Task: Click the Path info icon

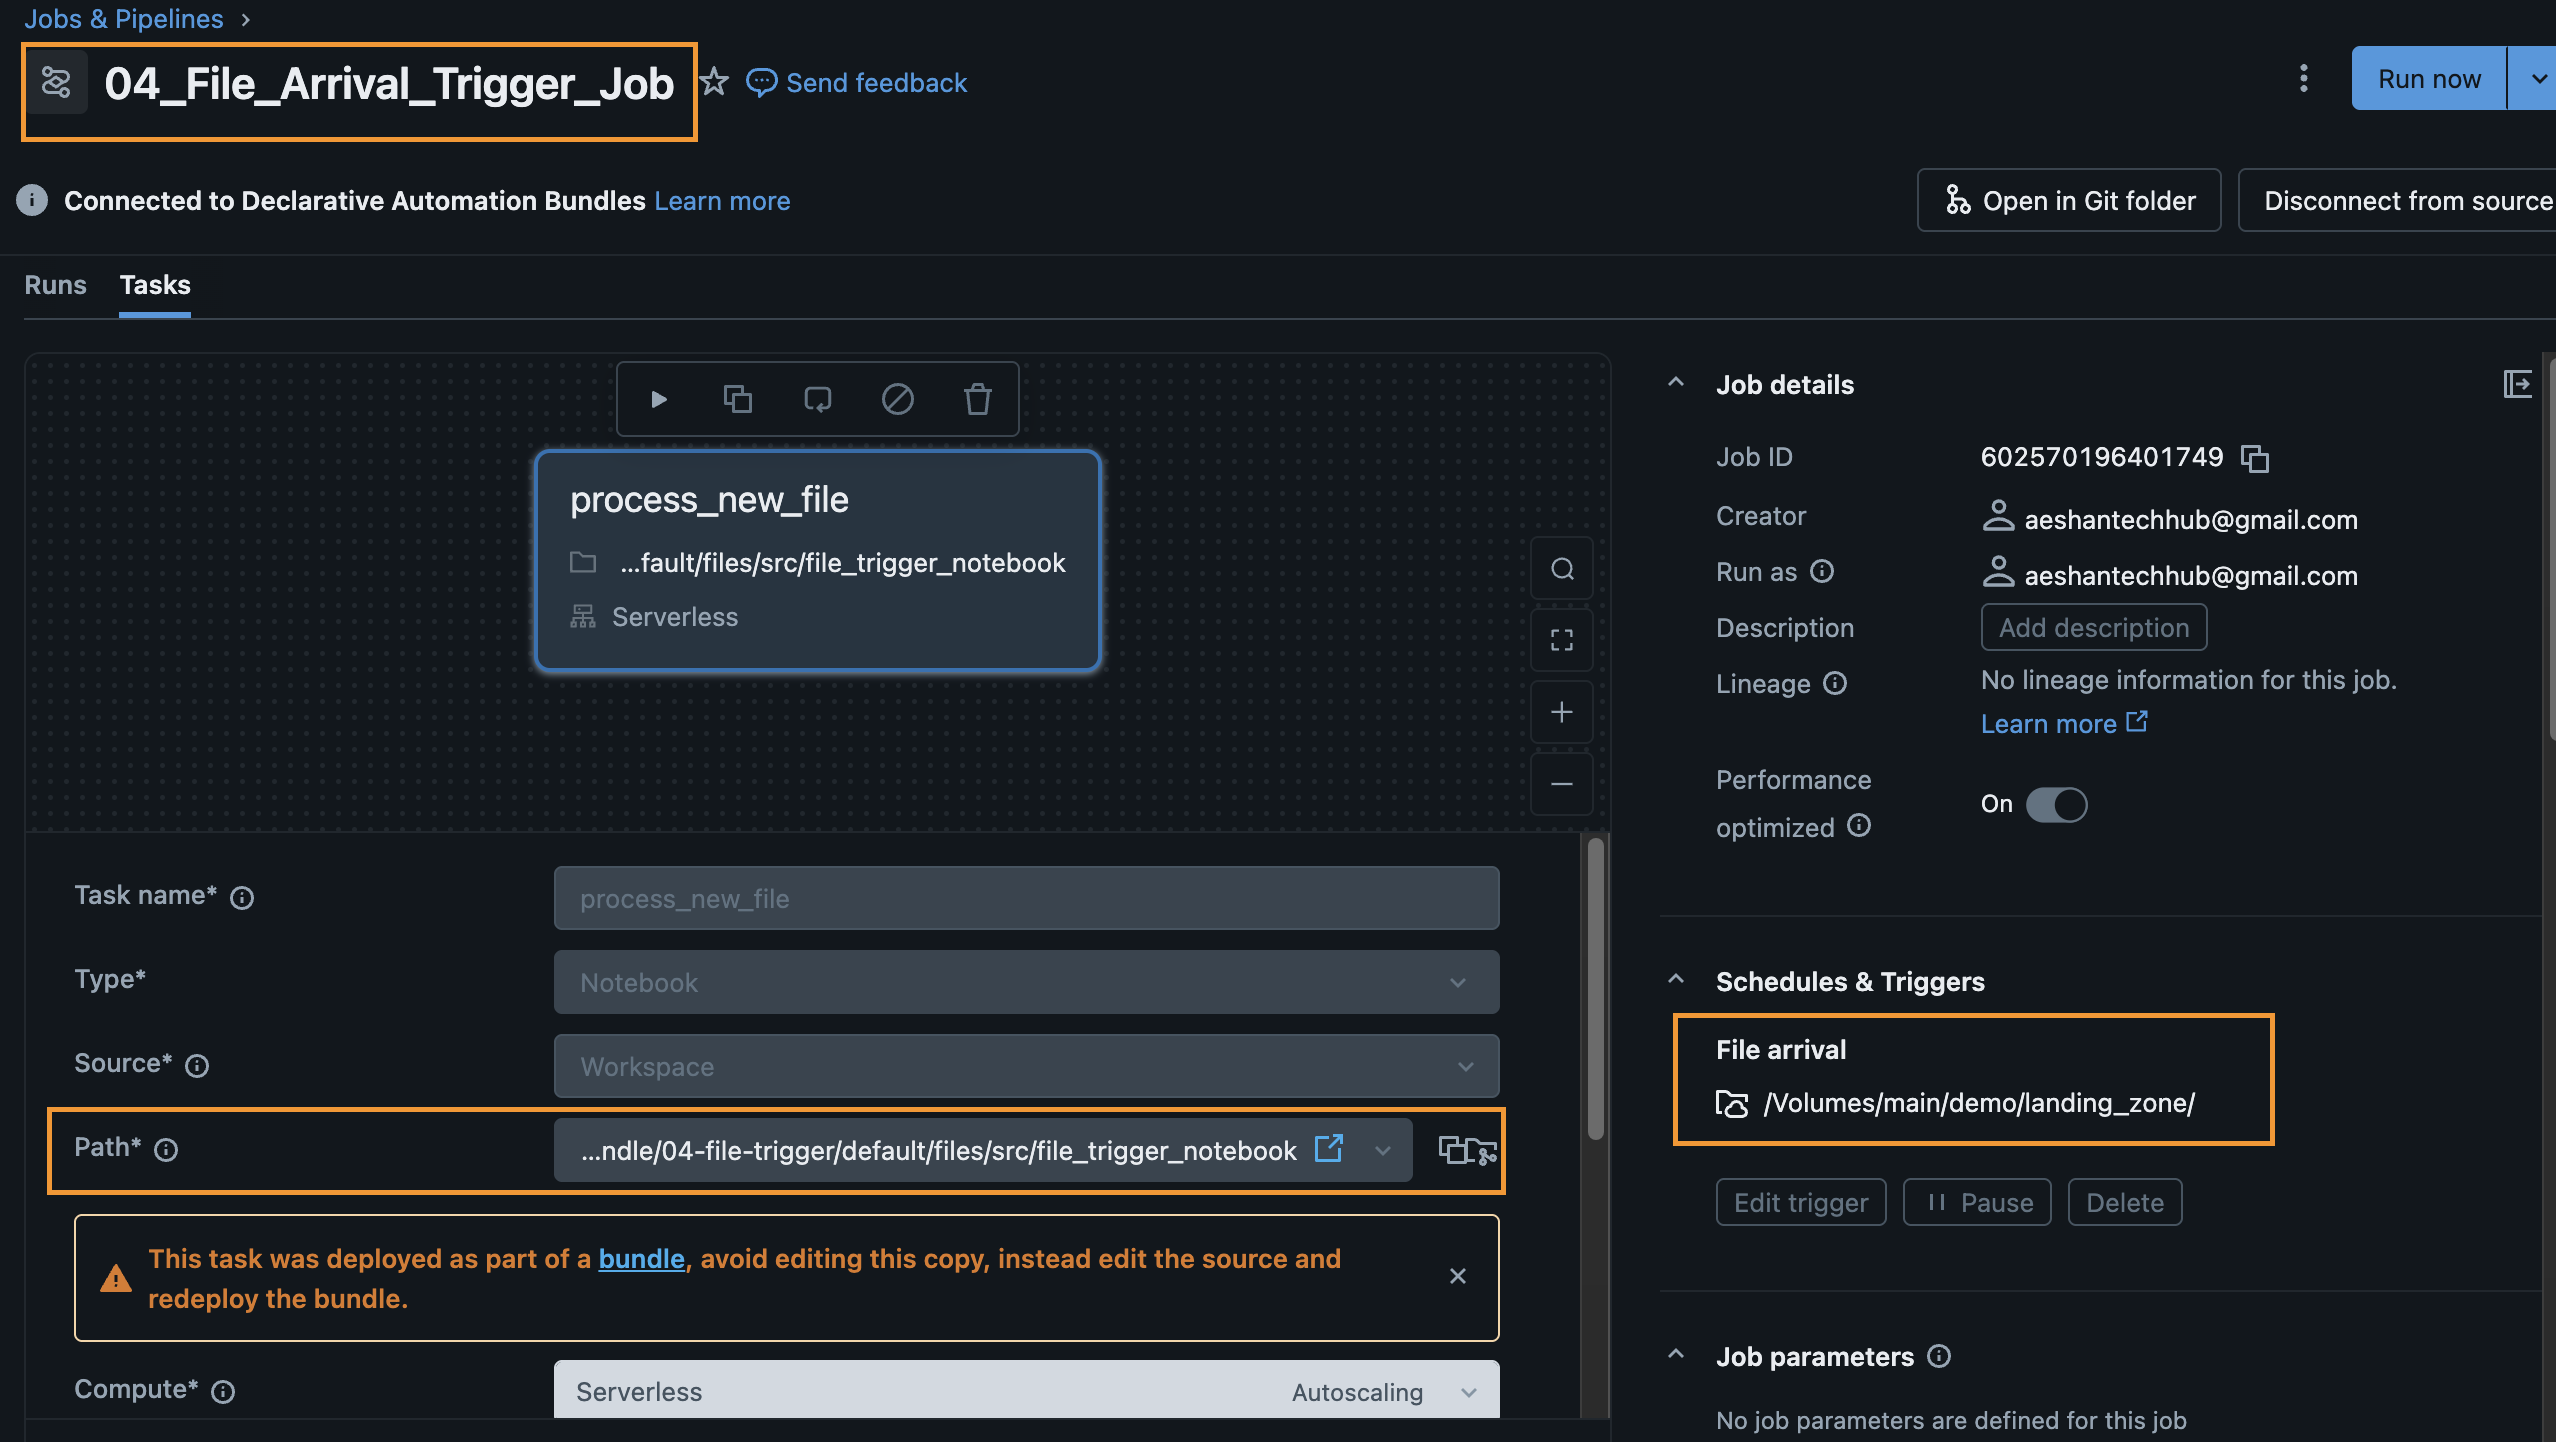Action: pos(166,1150)
